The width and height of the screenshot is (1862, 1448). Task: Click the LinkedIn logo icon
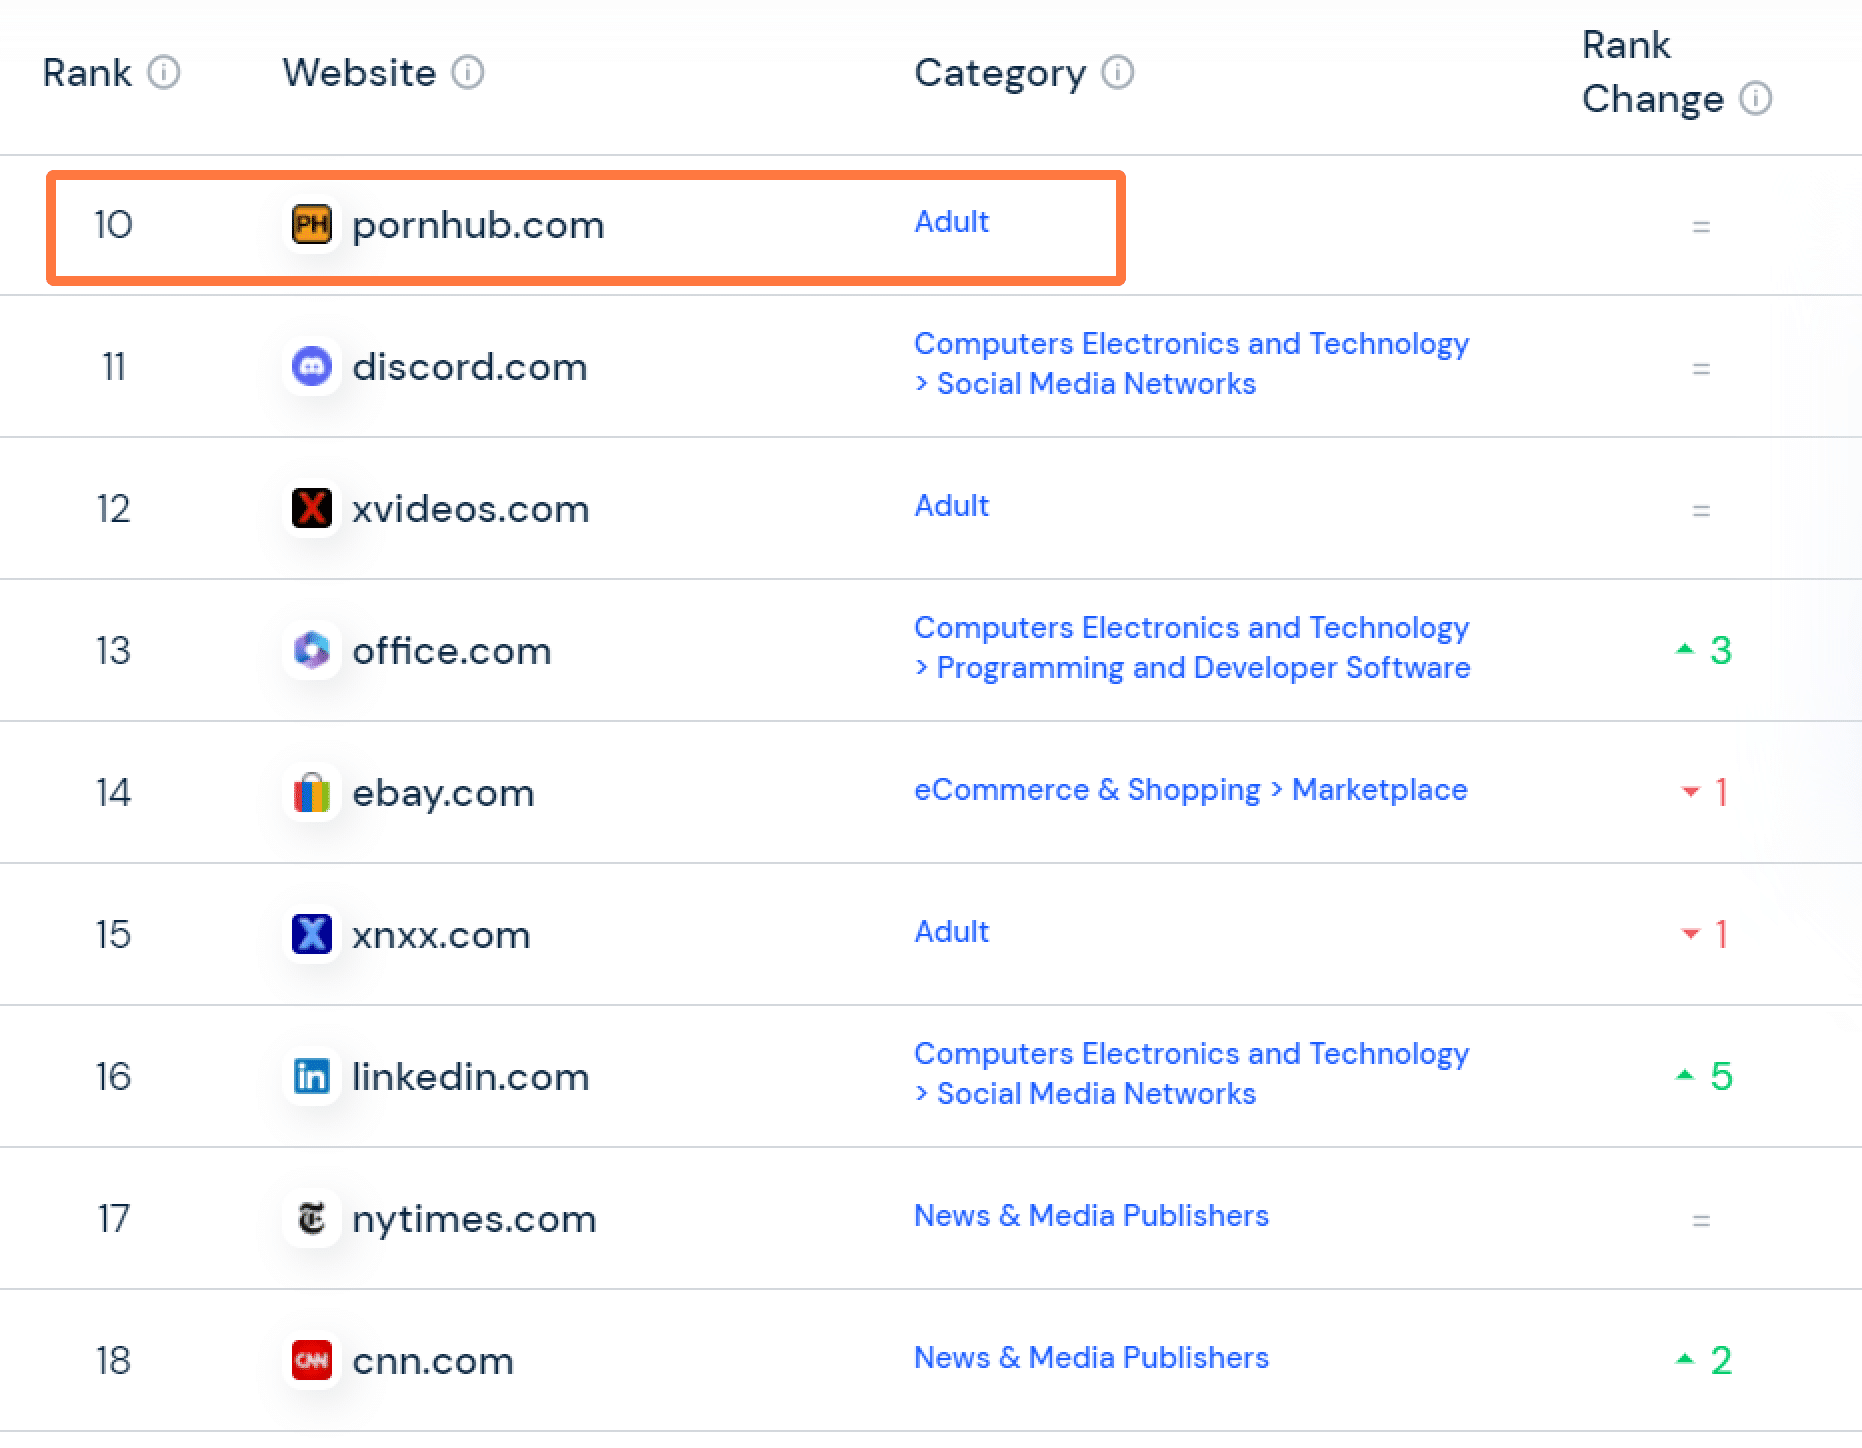[x=312, y=1076]
